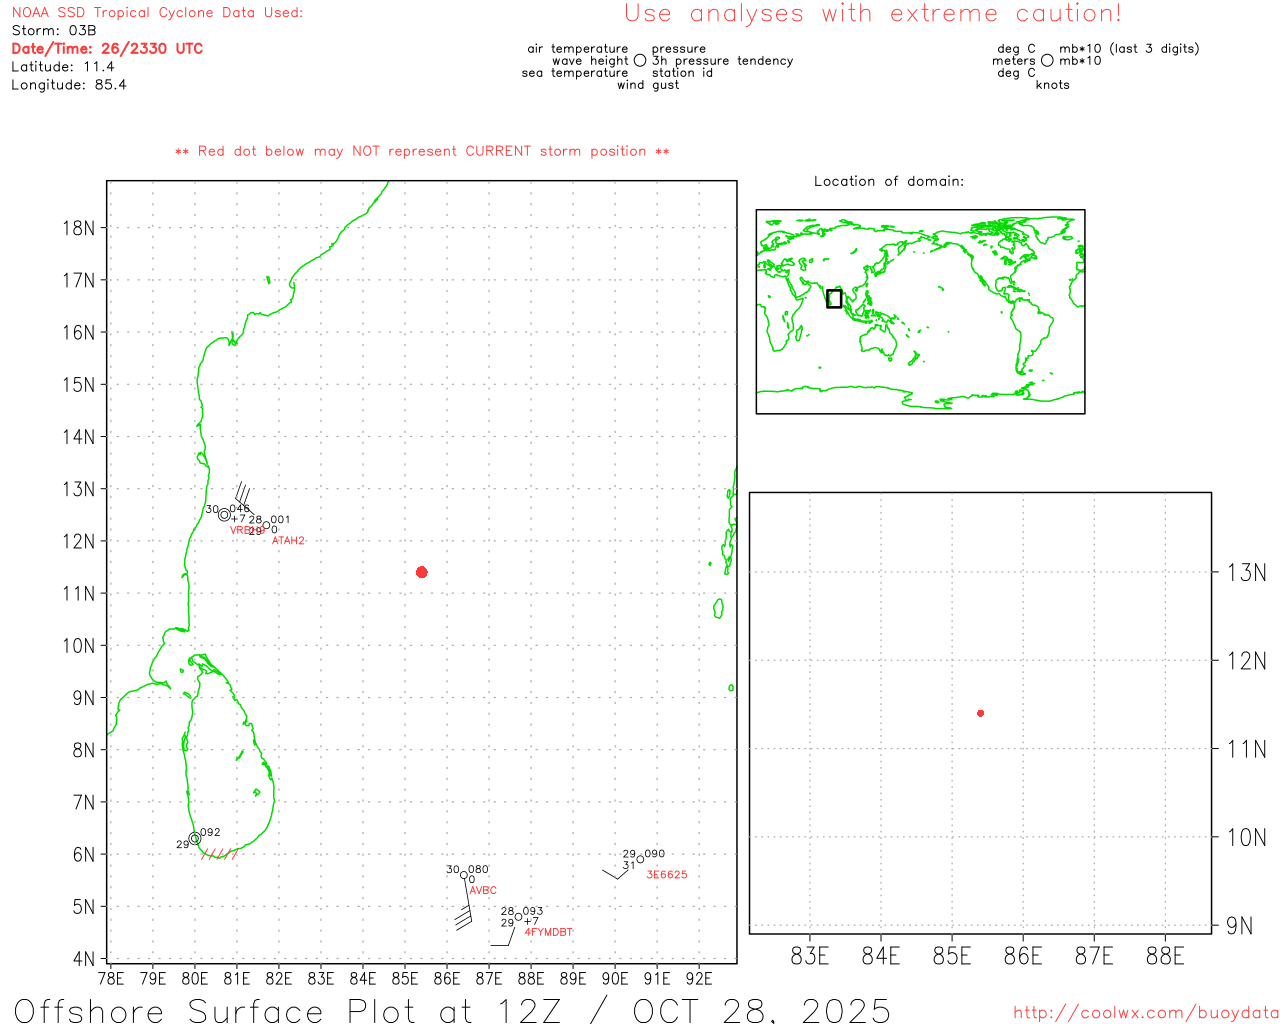Click the 4N latitude axis label
The height and width of the screenshot is (1024, 1280).
[84, 959]
